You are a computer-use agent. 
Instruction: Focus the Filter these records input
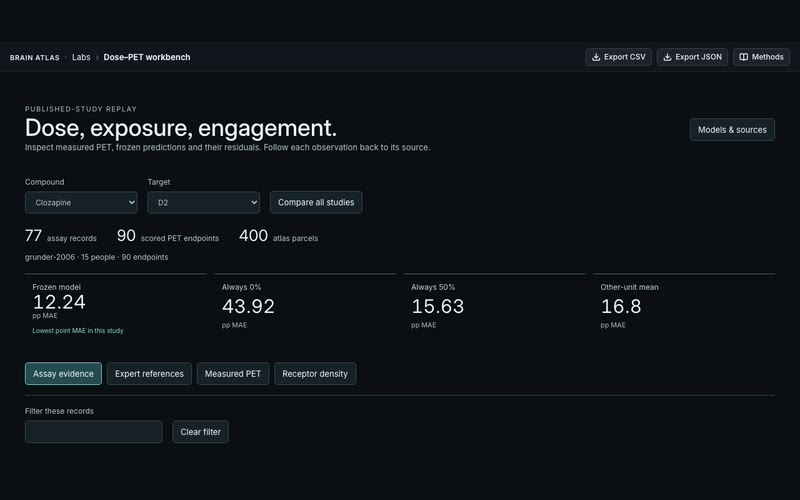click(94, 432)
